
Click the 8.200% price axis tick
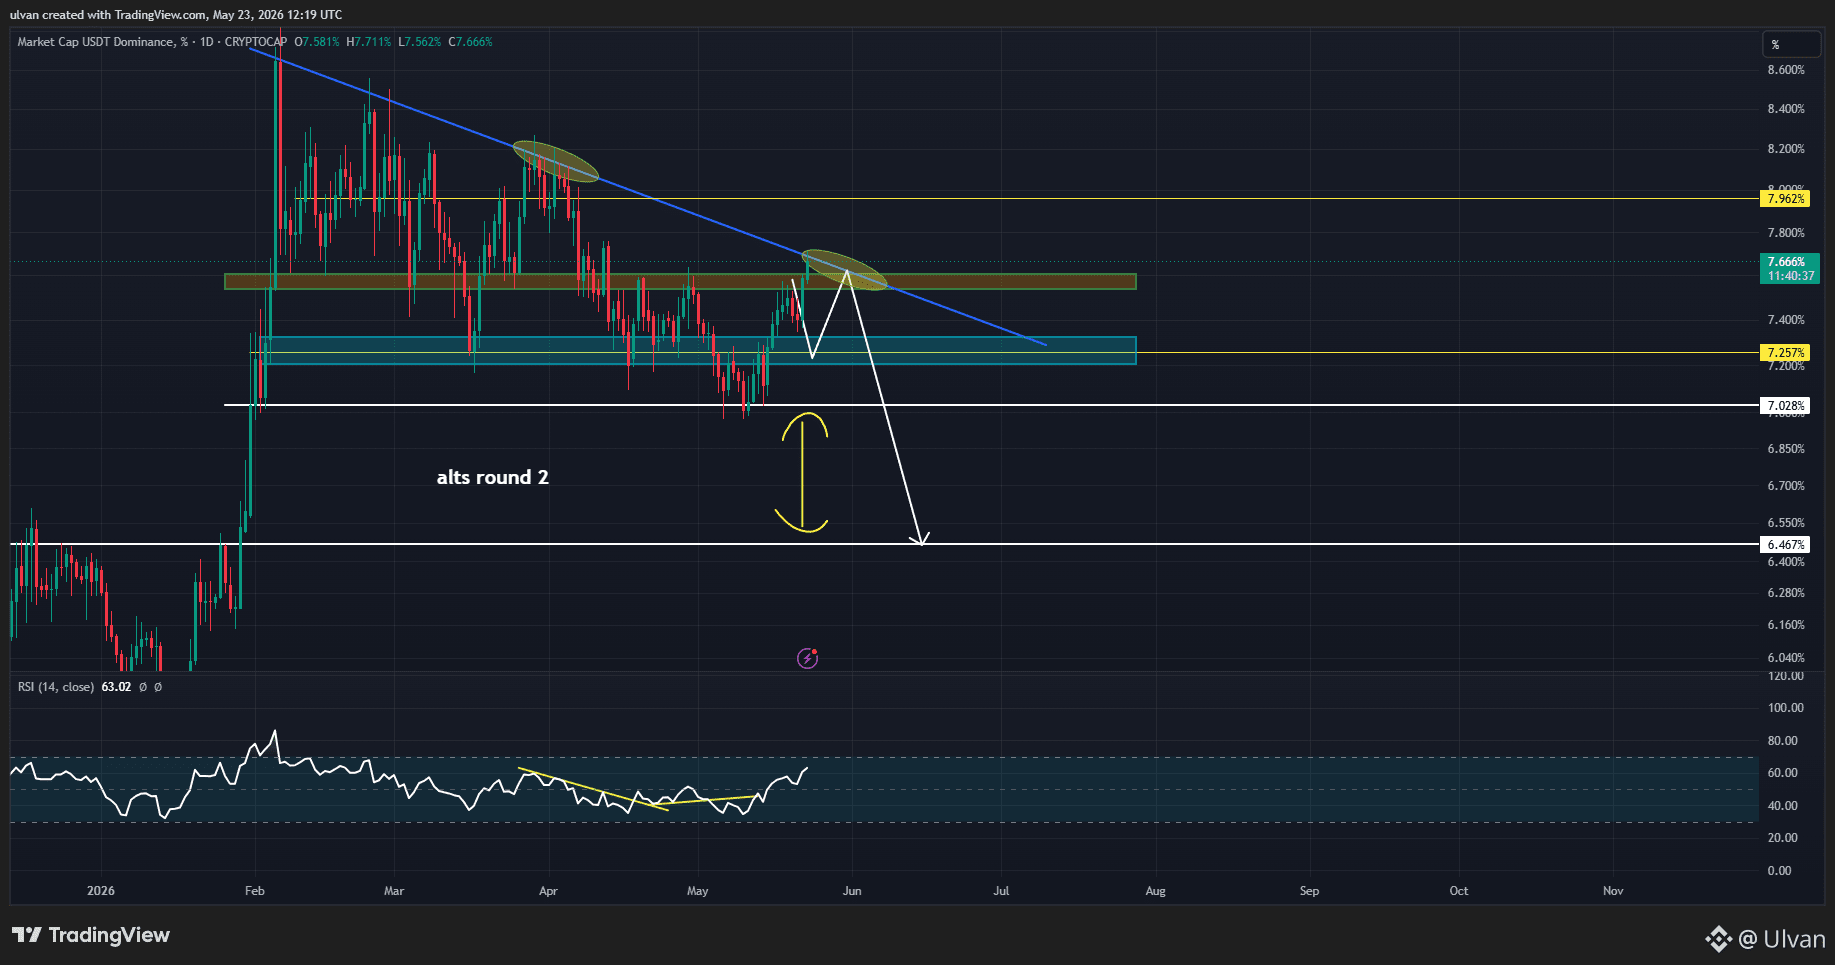[1786, 149]
